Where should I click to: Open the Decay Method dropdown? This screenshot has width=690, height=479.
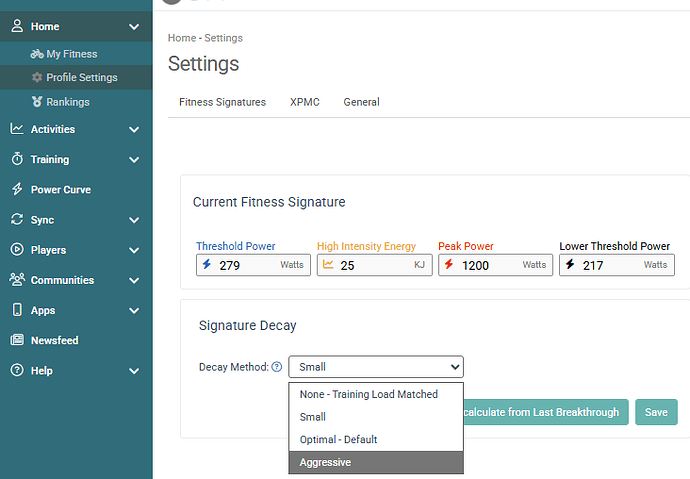(375, 367)
